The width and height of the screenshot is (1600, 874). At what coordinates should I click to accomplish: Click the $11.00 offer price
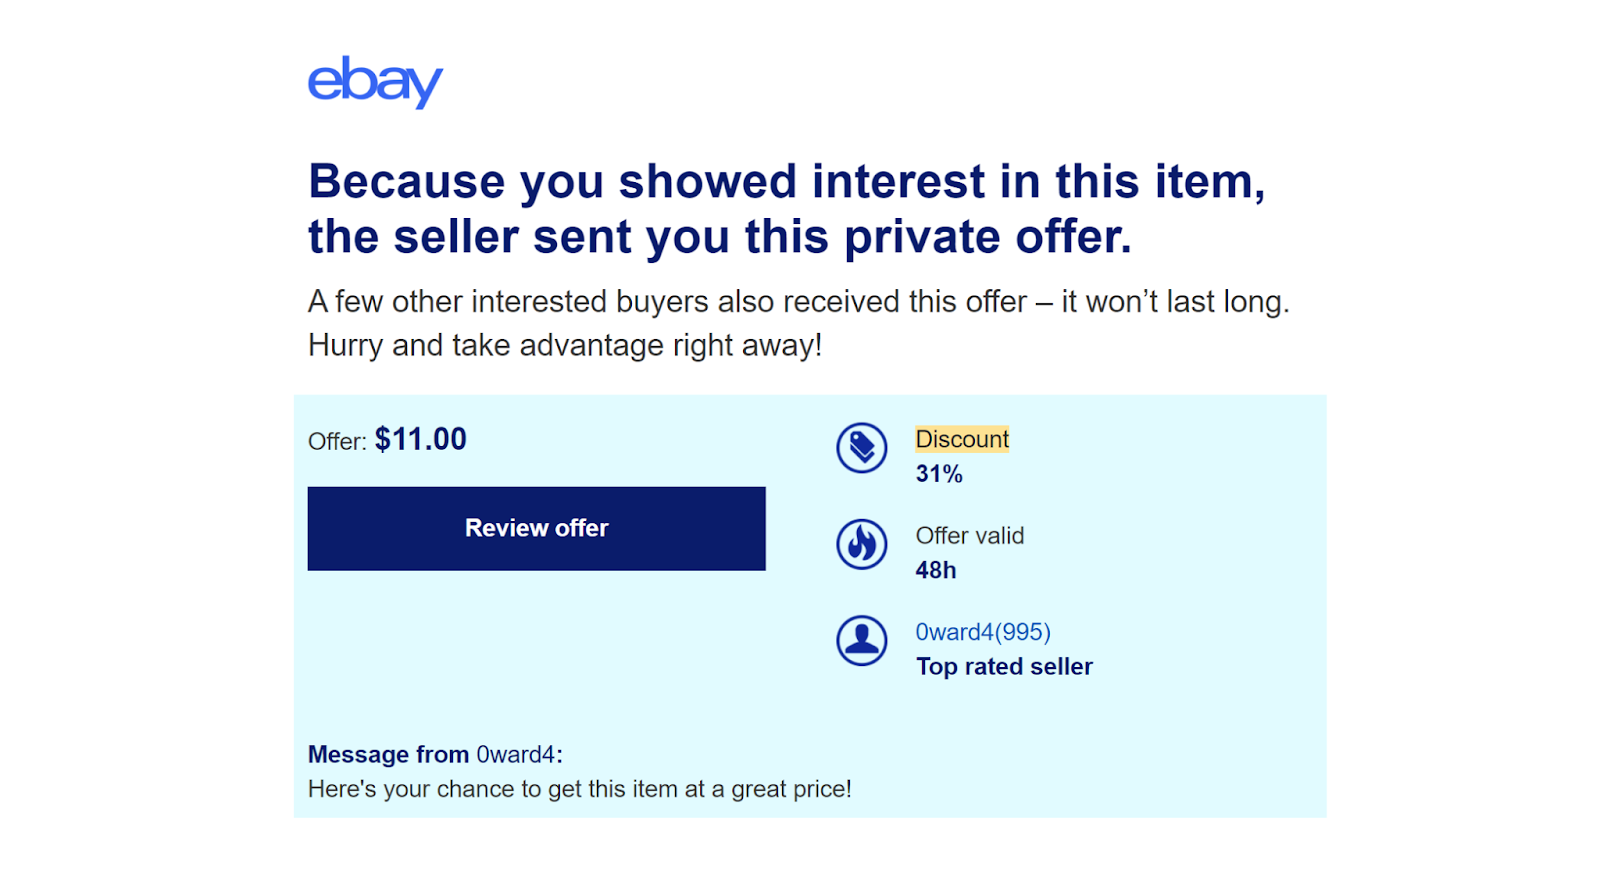[x=420, y=439]
